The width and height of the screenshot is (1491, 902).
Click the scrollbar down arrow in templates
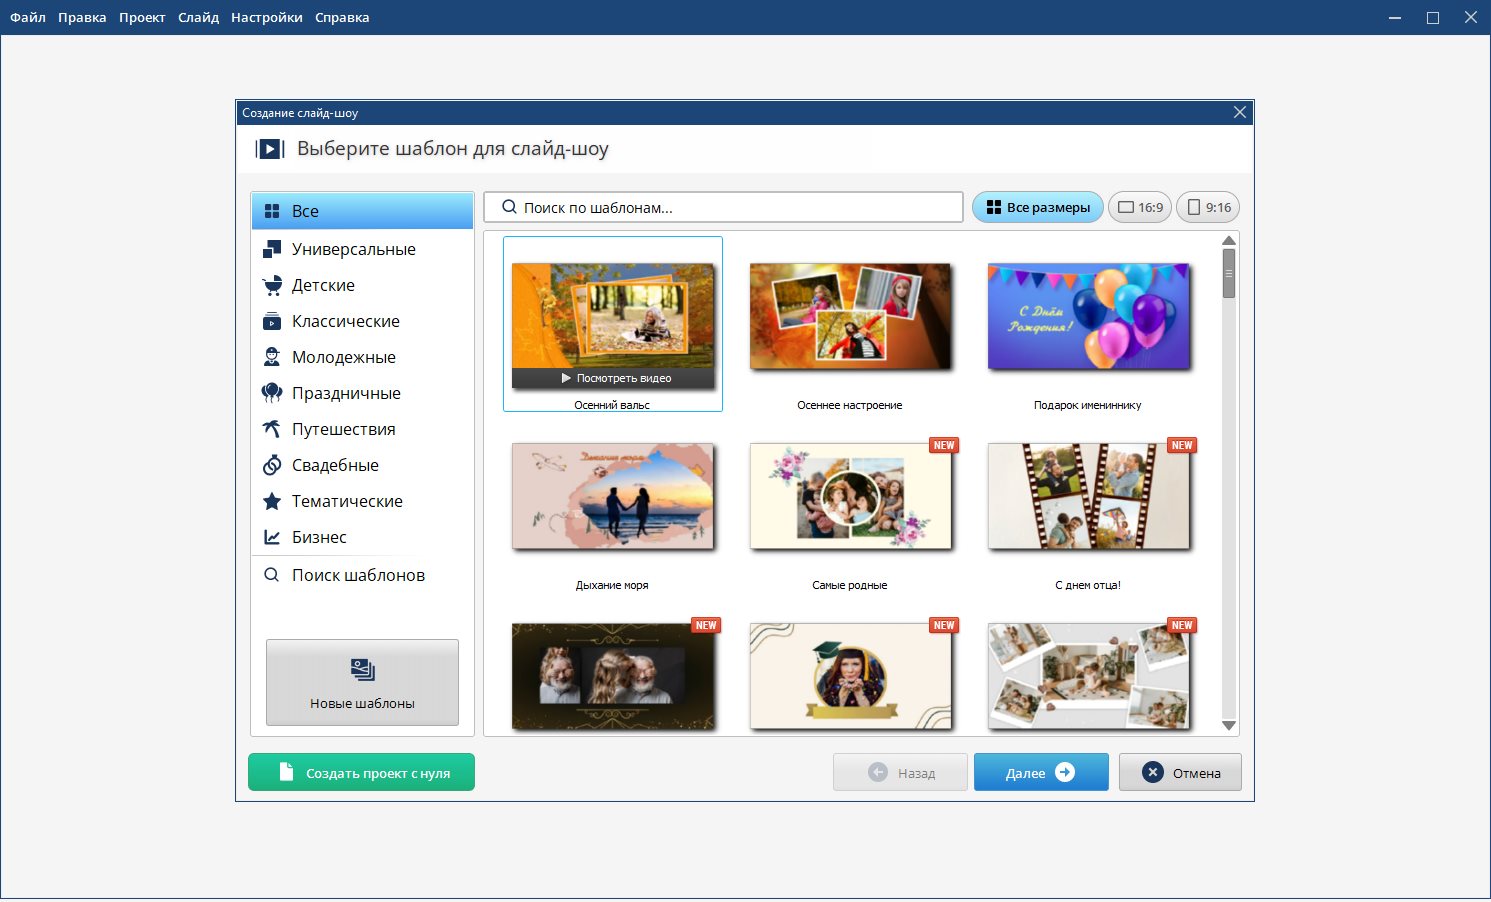point(1229,726)
